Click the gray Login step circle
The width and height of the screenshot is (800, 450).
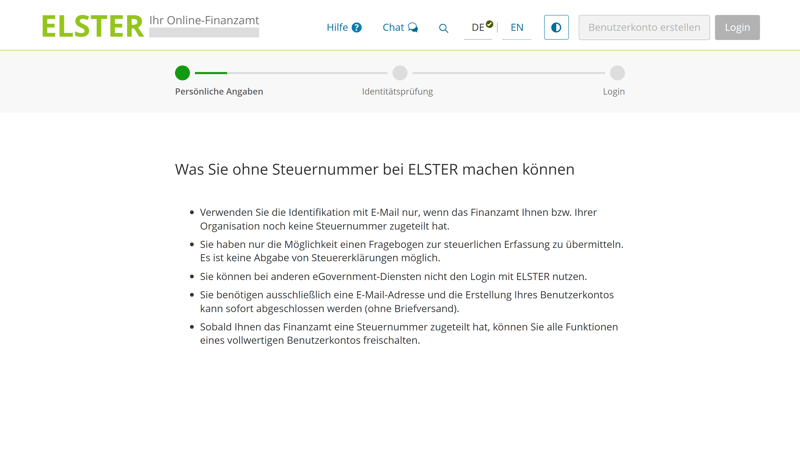tap(617, 73)
